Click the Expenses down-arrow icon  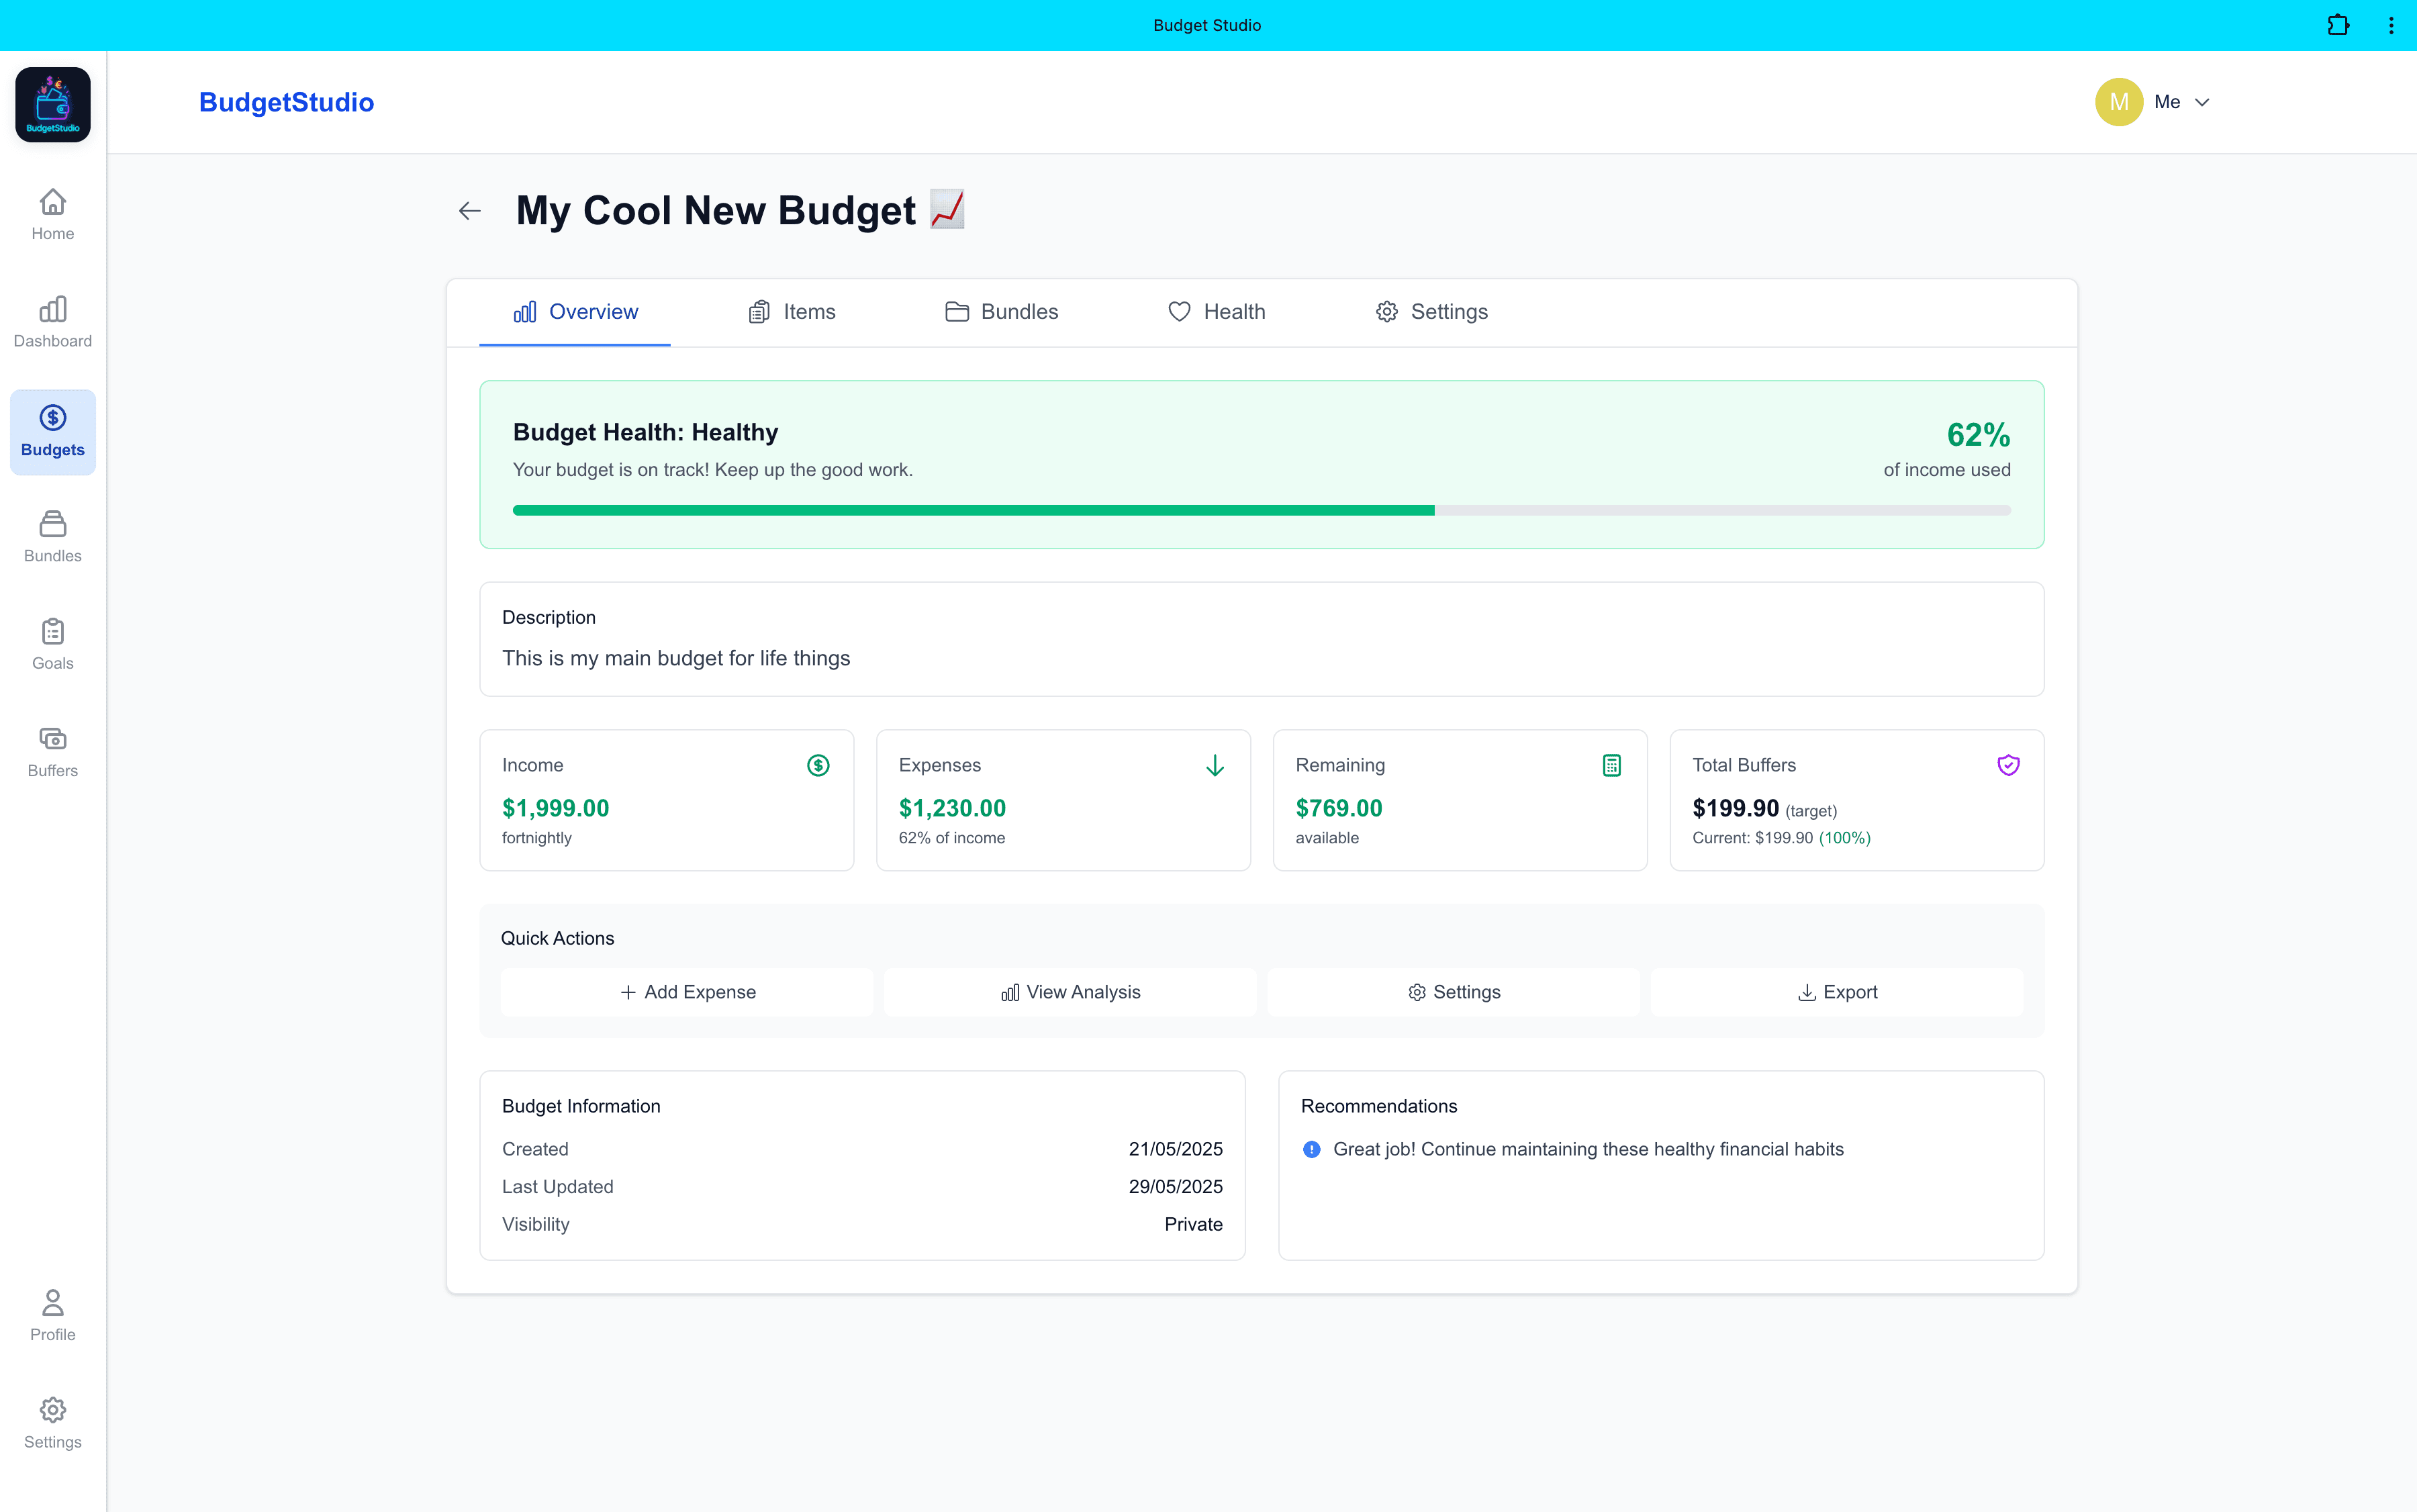pos(1215,766)
